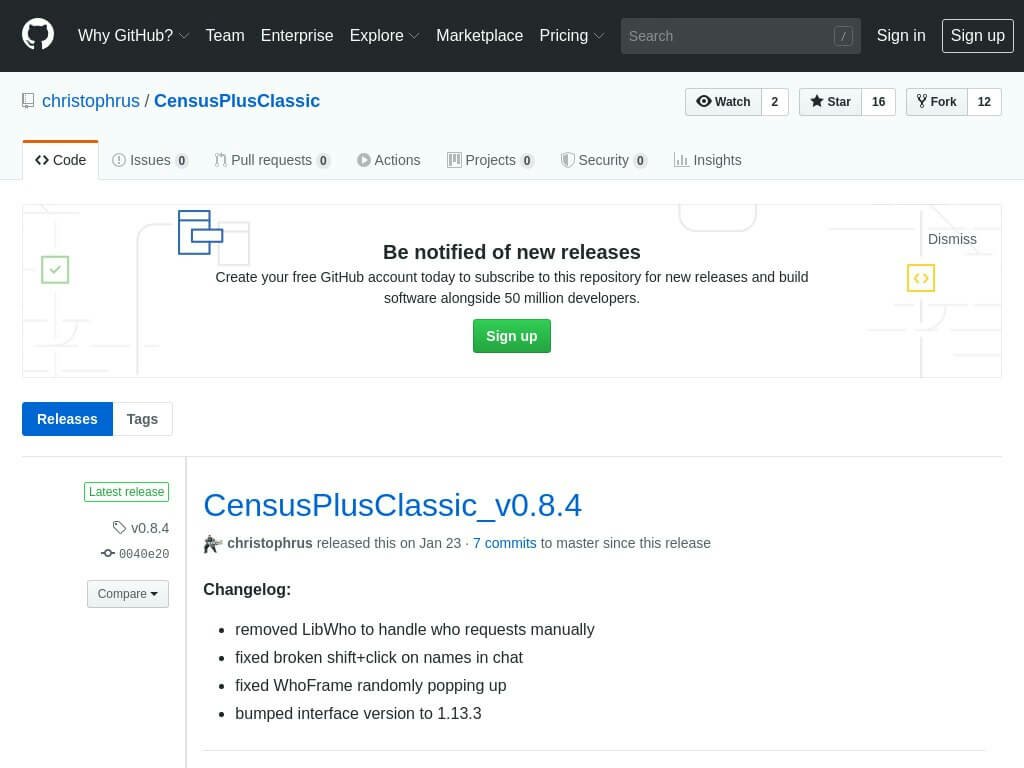Click the tag icon beside v0.8.4

pos(119,527)
